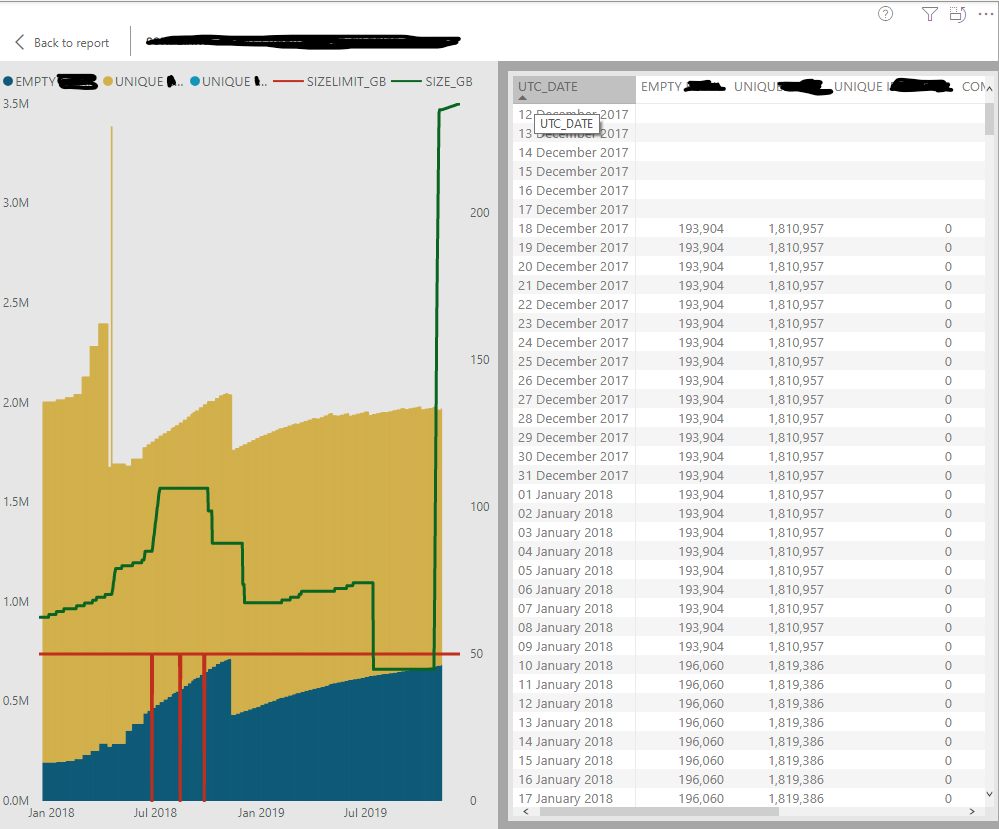The height and width of the screenshot is (829, 999).
Task: Click the 2.0M y-axis label
Action: (x=16, y=402)
